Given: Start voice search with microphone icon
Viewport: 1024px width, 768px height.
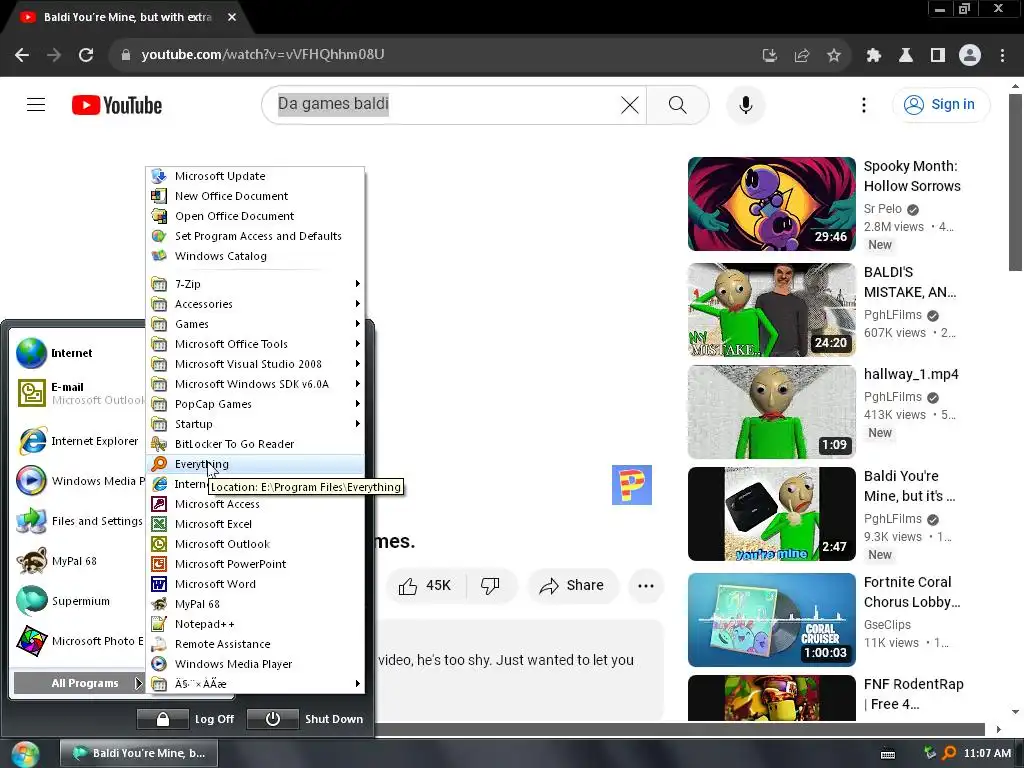Looking at the screenshot, I should (x=746, y=104).
